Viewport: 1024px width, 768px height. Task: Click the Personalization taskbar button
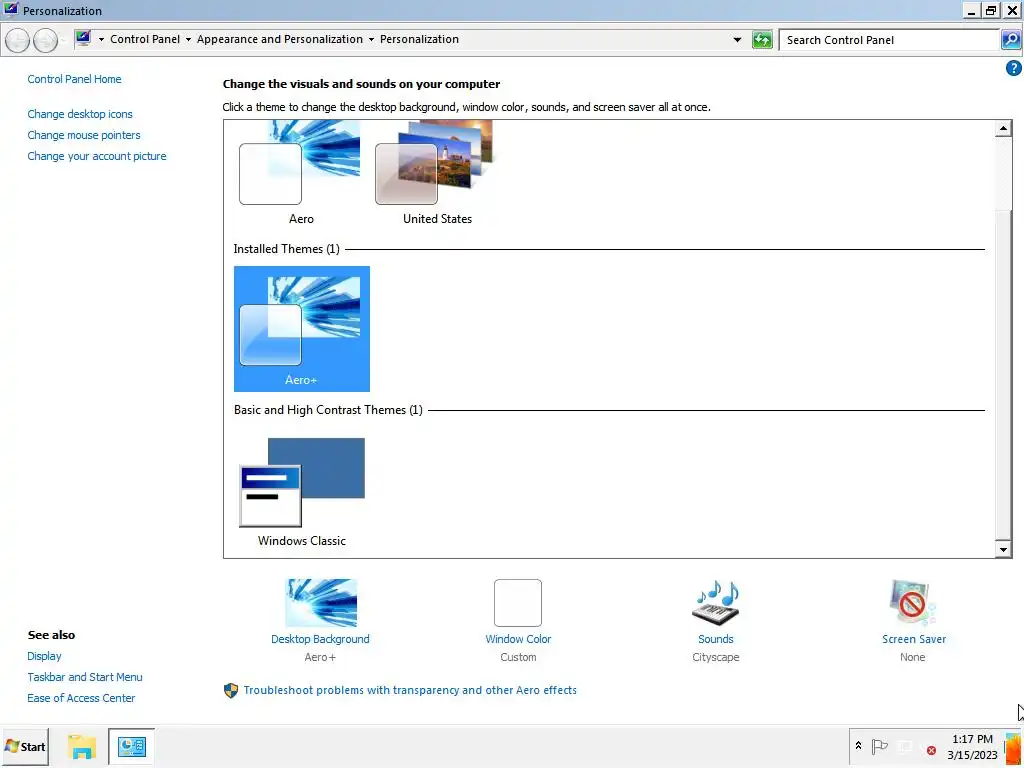click(131, 747)
